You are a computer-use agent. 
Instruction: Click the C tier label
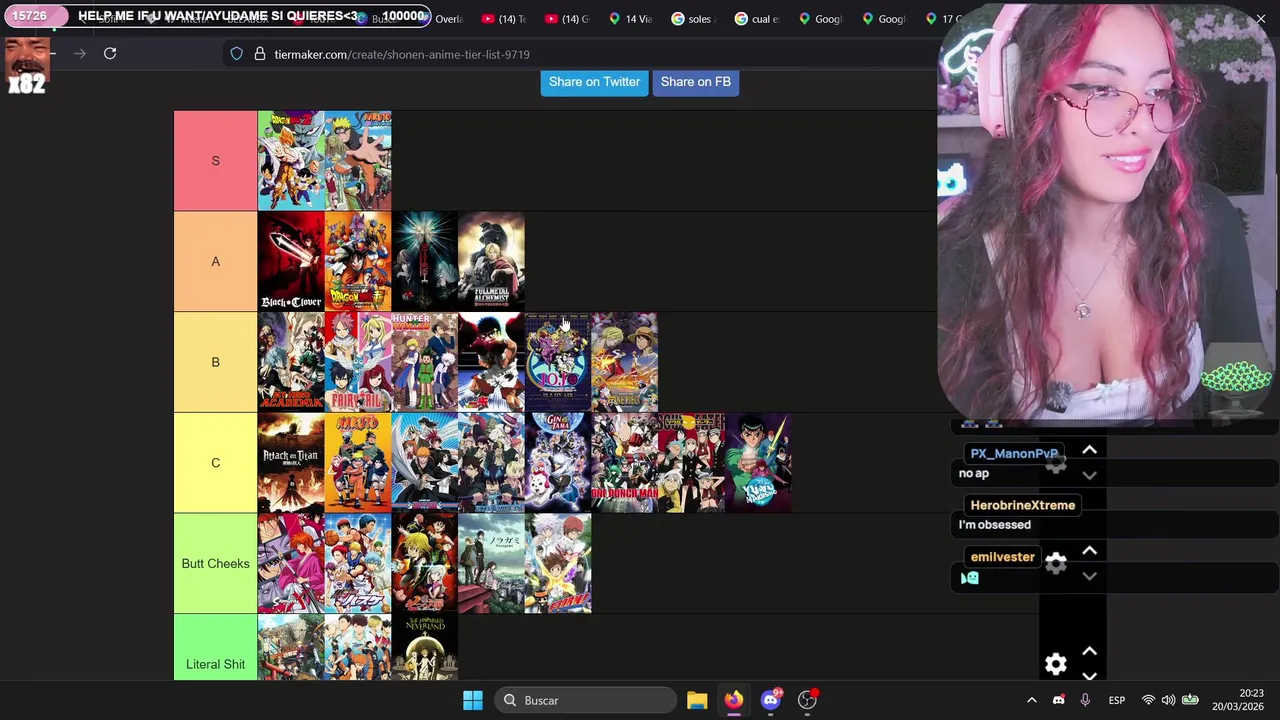215,463
